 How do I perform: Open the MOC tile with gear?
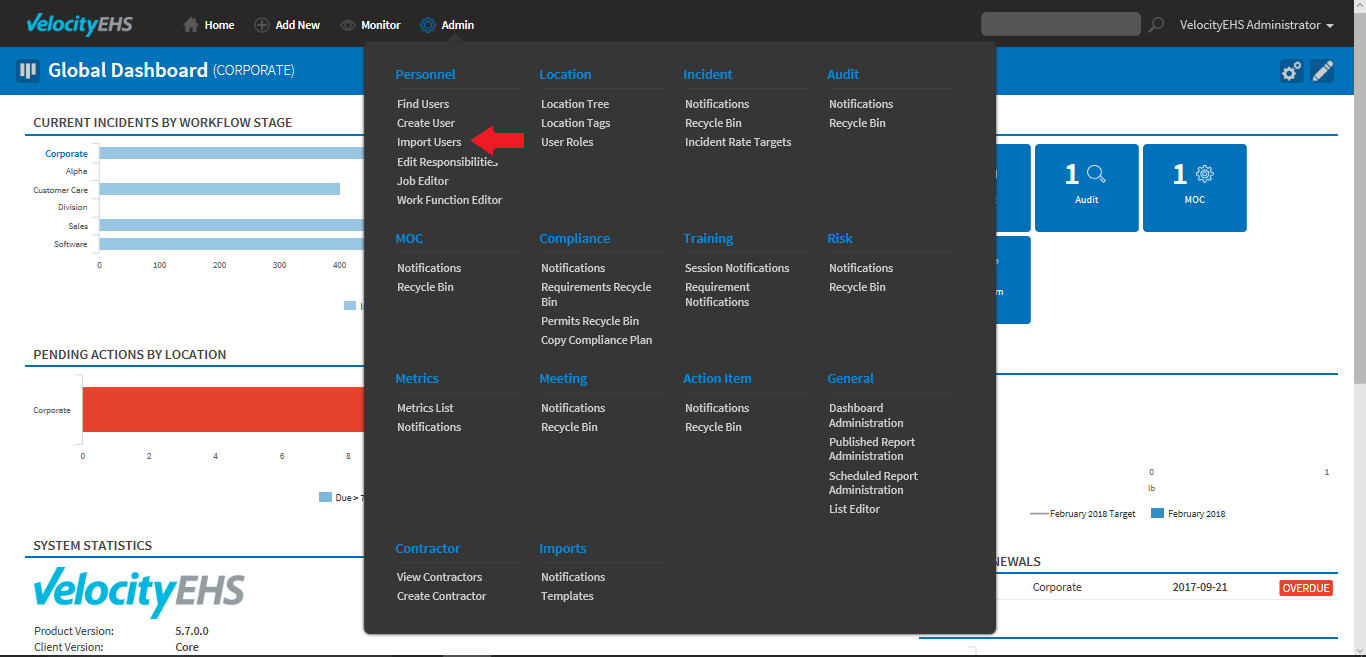tap(1194, 187)
